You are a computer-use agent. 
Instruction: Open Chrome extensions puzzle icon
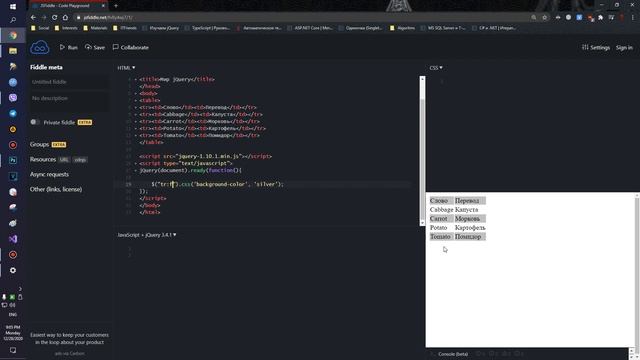[x=600, y=18]
